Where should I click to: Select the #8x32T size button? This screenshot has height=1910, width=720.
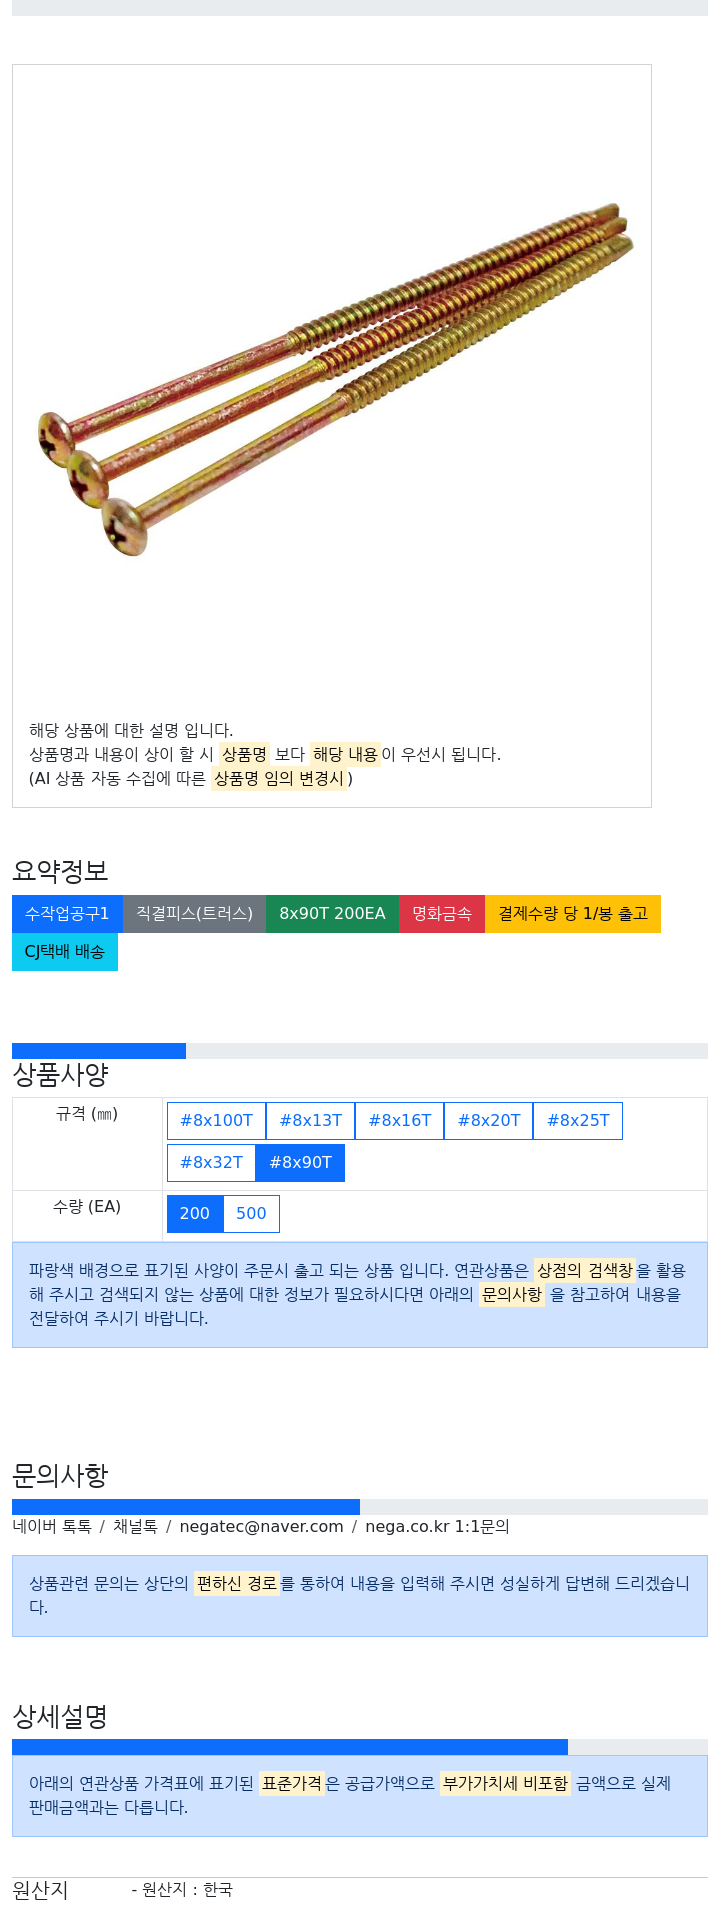pos(211,1163)
